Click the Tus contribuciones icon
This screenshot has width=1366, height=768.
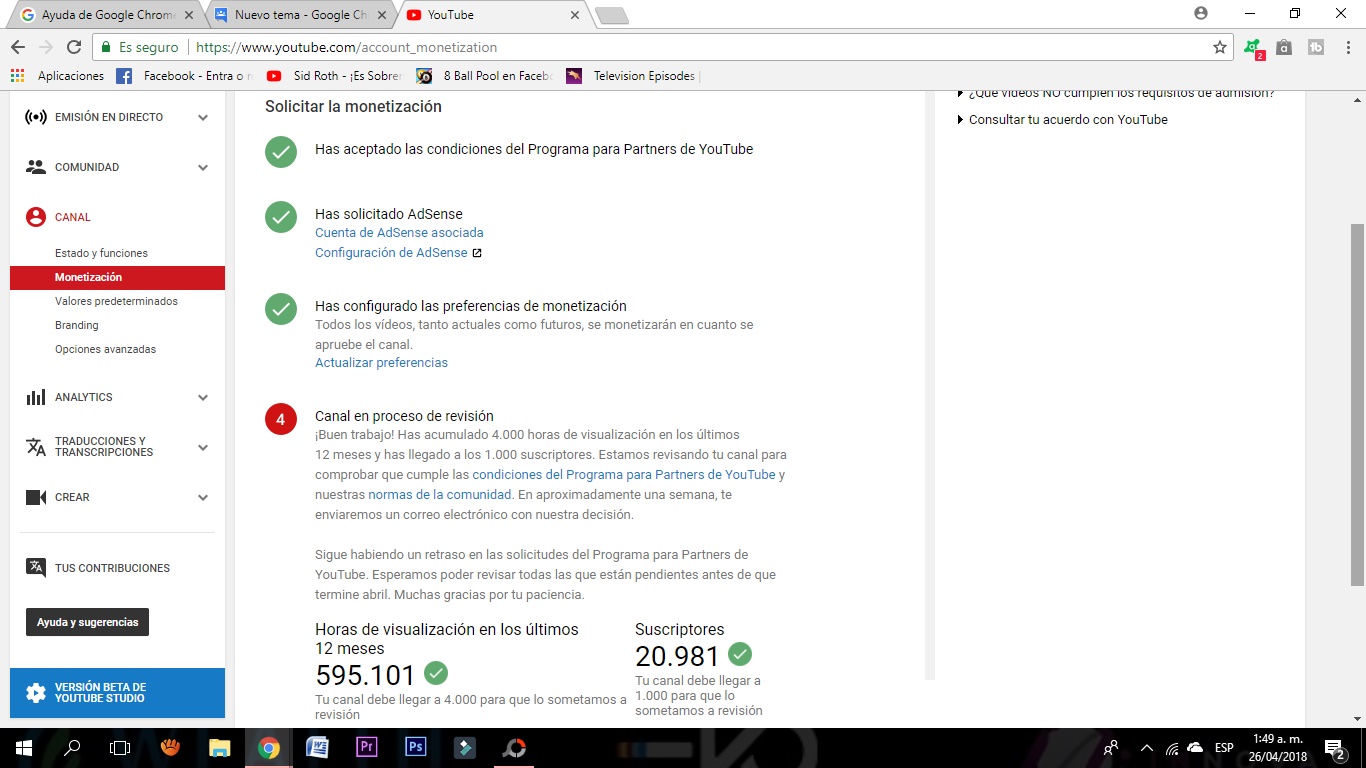[36, 567]
